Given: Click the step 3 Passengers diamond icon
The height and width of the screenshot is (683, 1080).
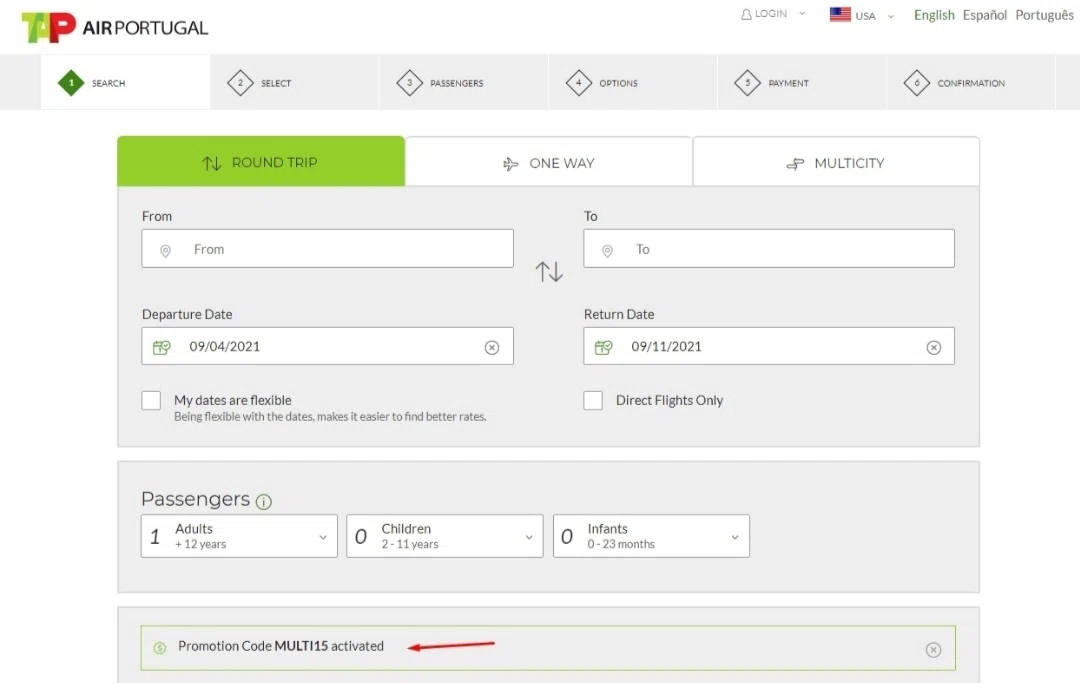Looking at the screenshot, I should [x=409, y=83].
